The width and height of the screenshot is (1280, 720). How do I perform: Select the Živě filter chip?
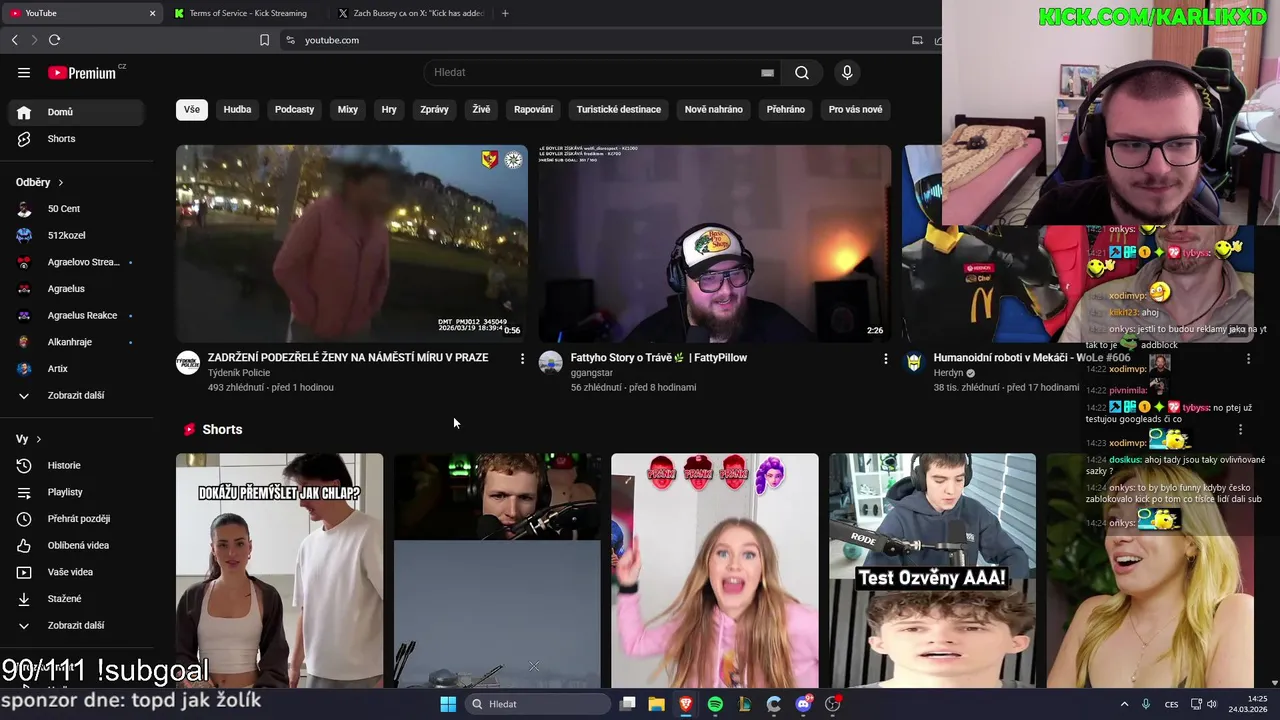[481, 109]
